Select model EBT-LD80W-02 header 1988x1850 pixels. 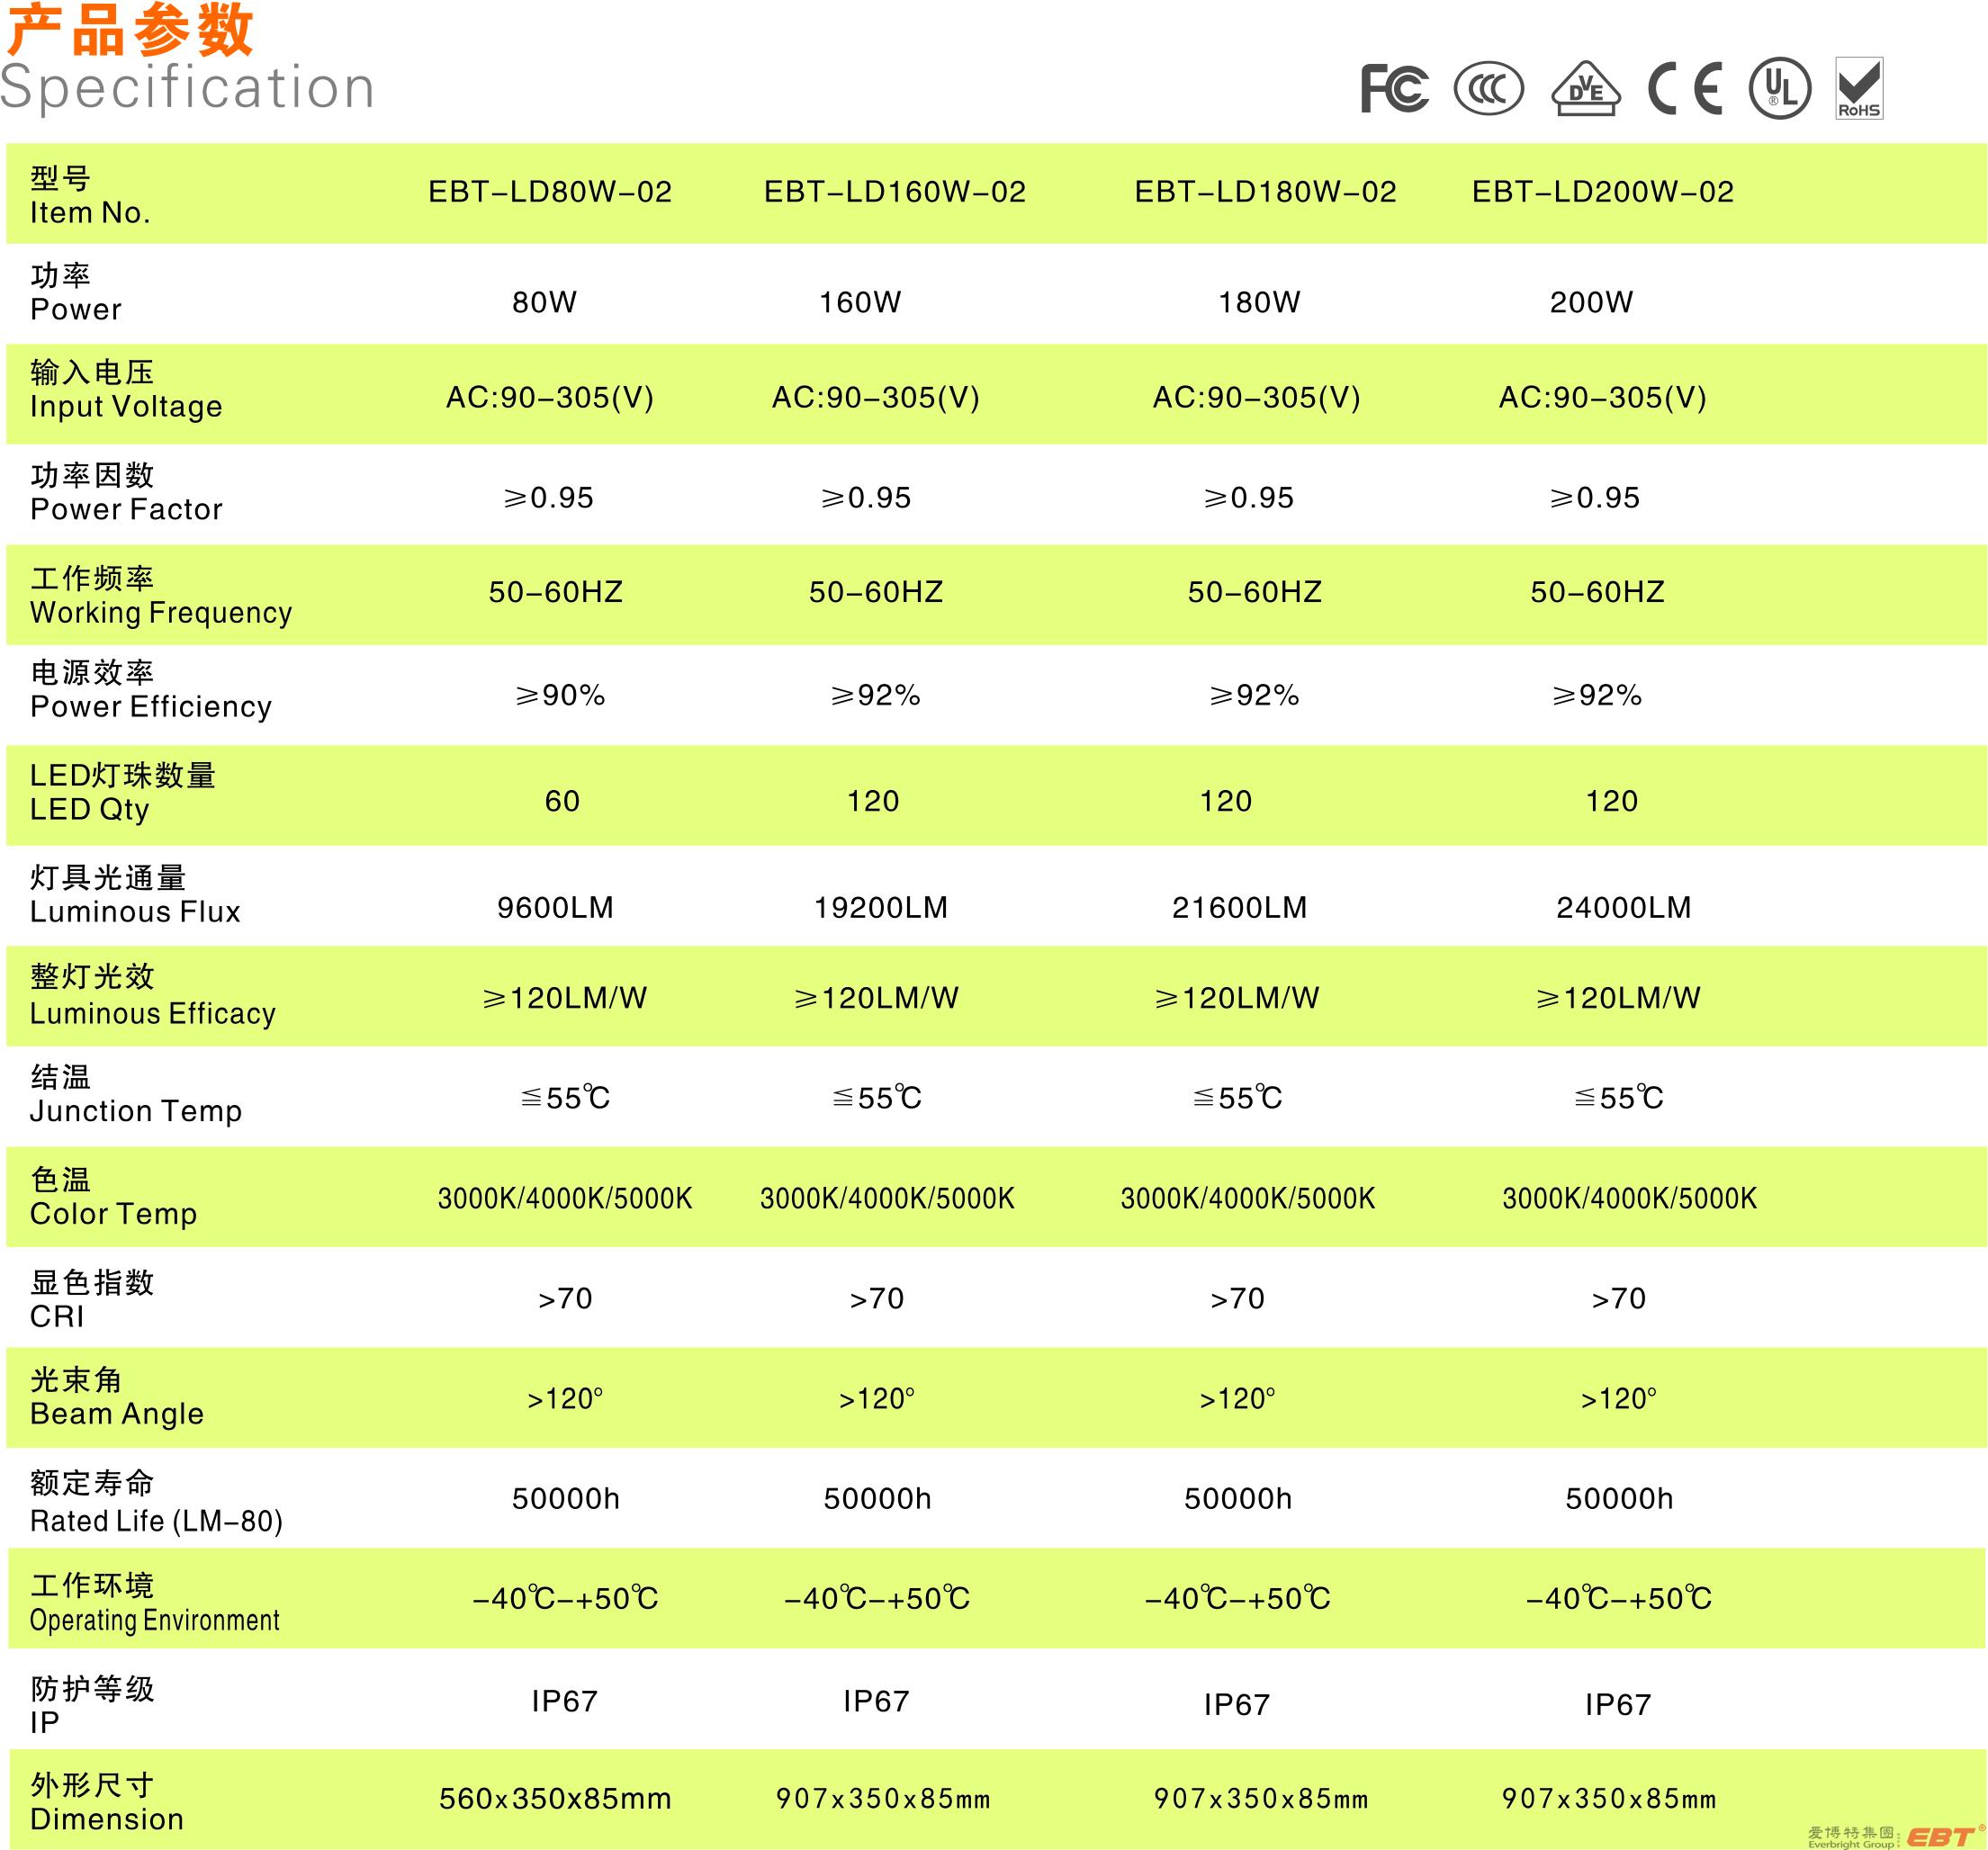point(550,192)
